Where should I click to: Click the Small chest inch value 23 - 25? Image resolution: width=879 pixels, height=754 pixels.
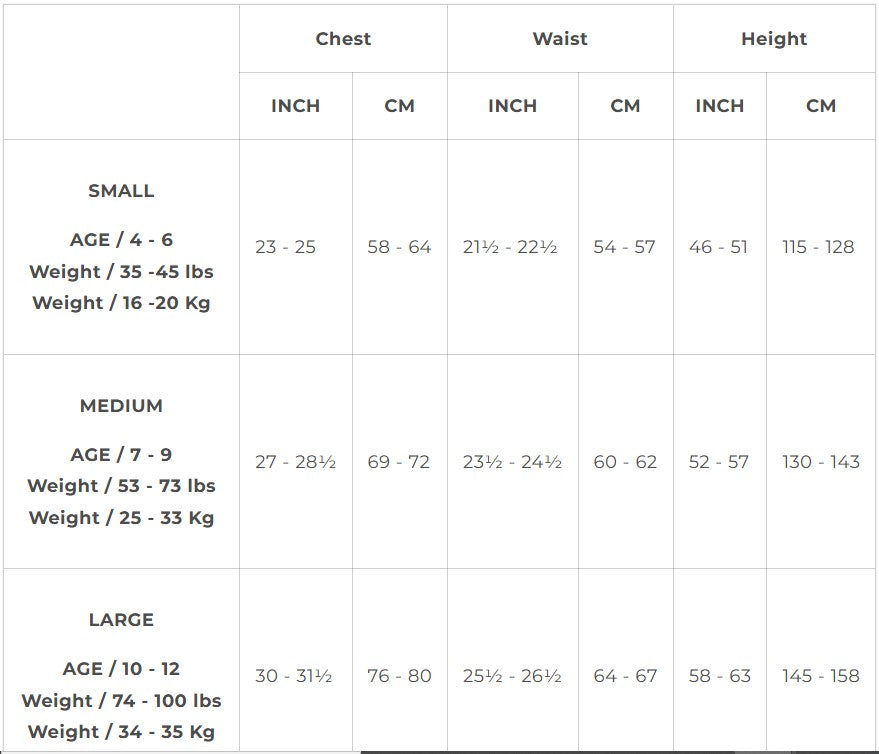pyautogui.click(x=285, y=247)
